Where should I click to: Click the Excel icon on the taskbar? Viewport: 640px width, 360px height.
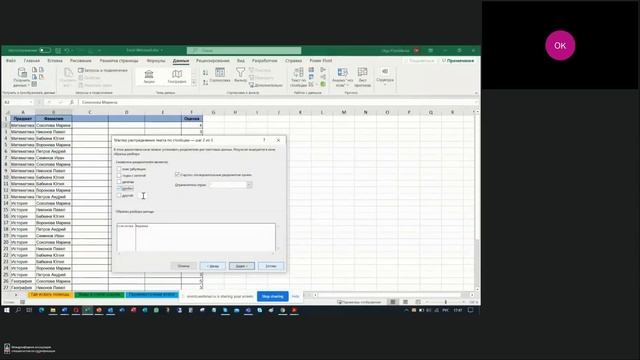click(x=87, y=310)
